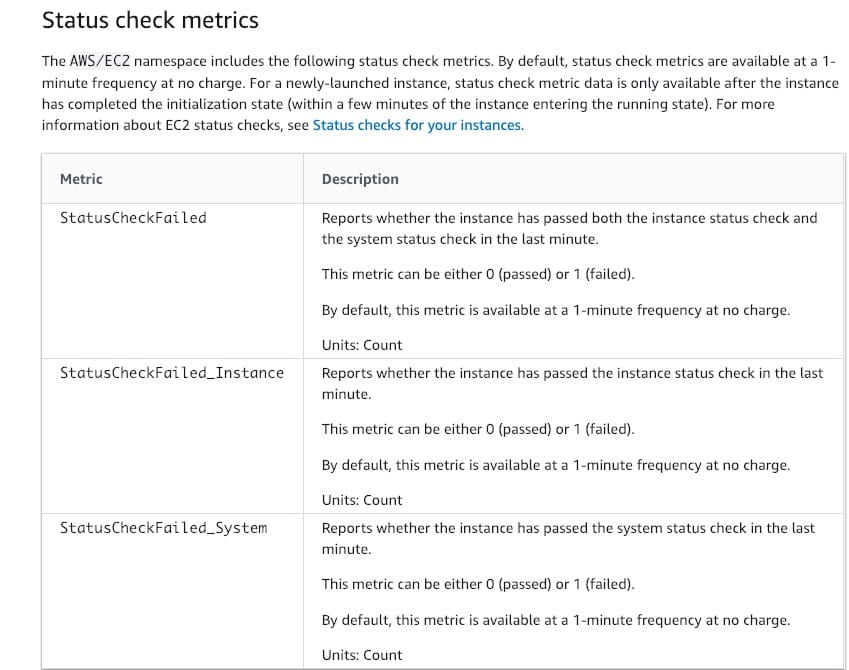Click the 1-minute frequency line in the StatusCheckFailed_Instance row
The height and width of the screenshot is (670, 849).
coord(556,465)
